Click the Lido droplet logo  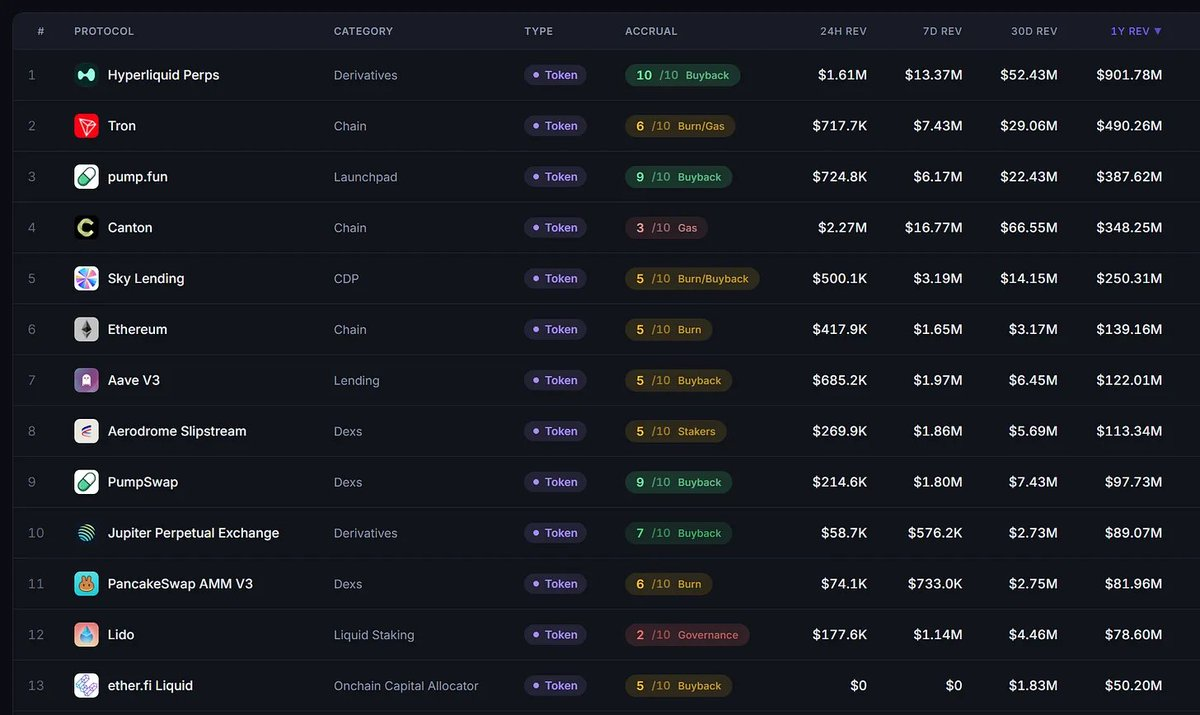click(86, 635)
